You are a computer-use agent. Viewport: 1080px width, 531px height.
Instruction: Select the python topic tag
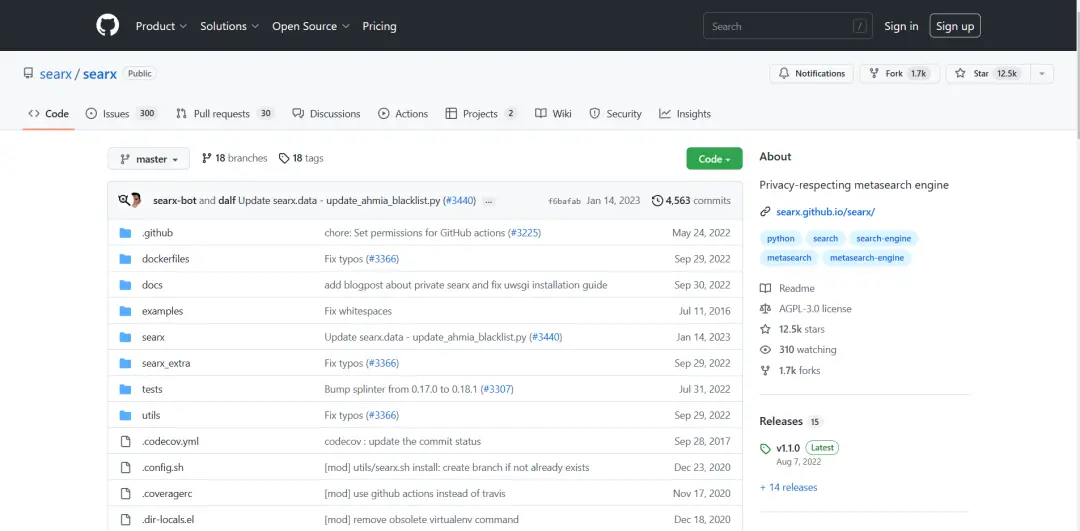[x=781, y=239]
